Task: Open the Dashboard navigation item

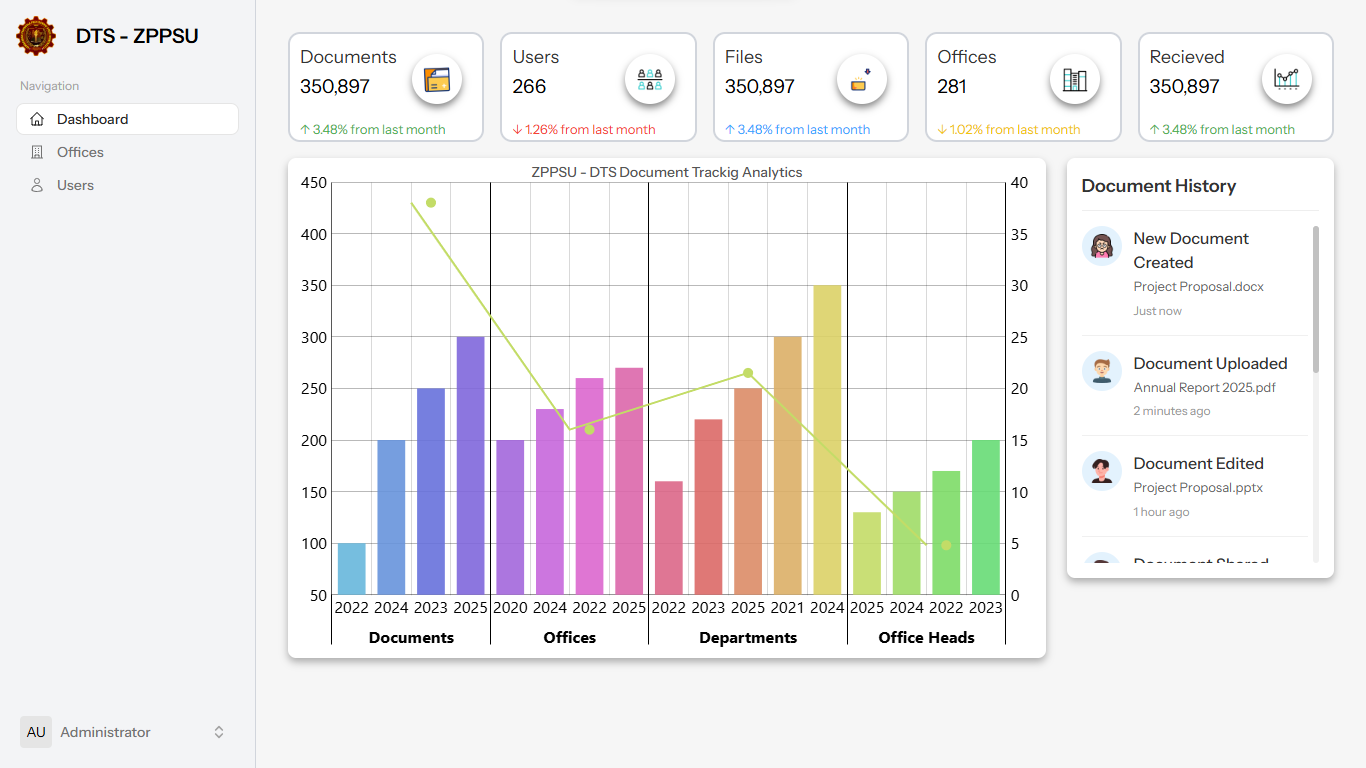Action: (127, 119)
